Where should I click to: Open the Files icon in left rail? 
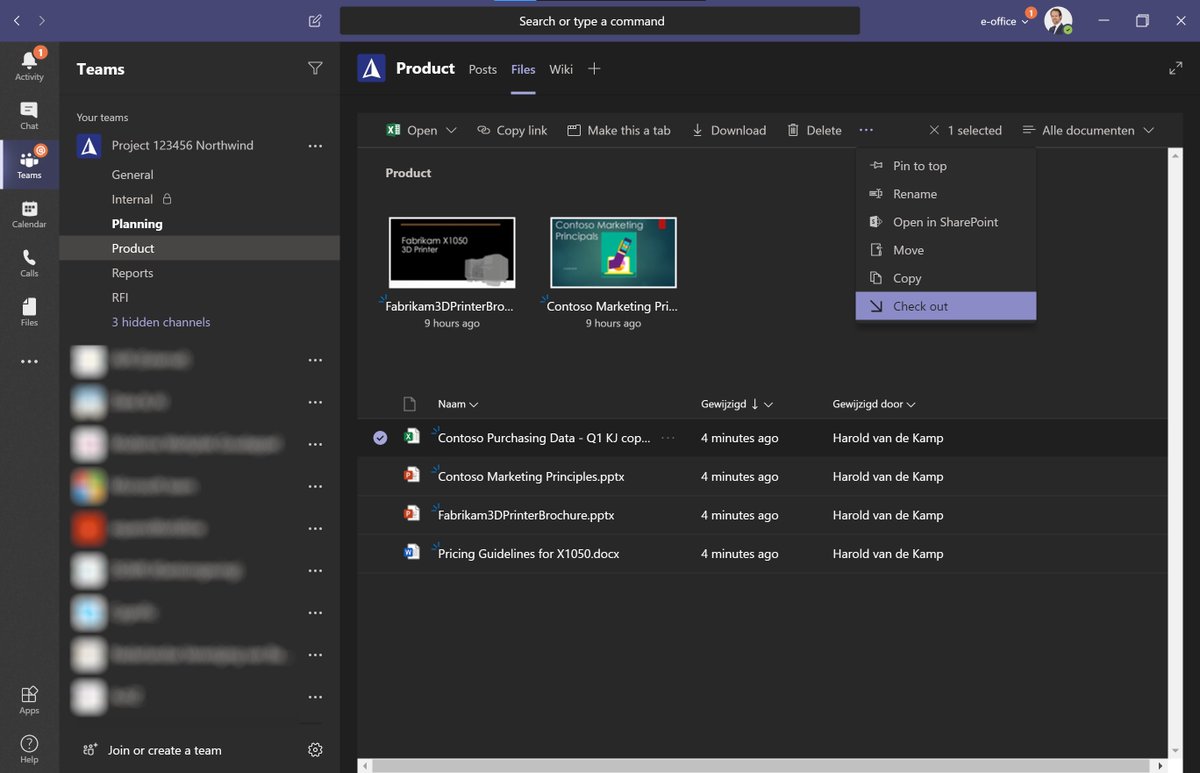pyautogui.click(x=29, y=311)
